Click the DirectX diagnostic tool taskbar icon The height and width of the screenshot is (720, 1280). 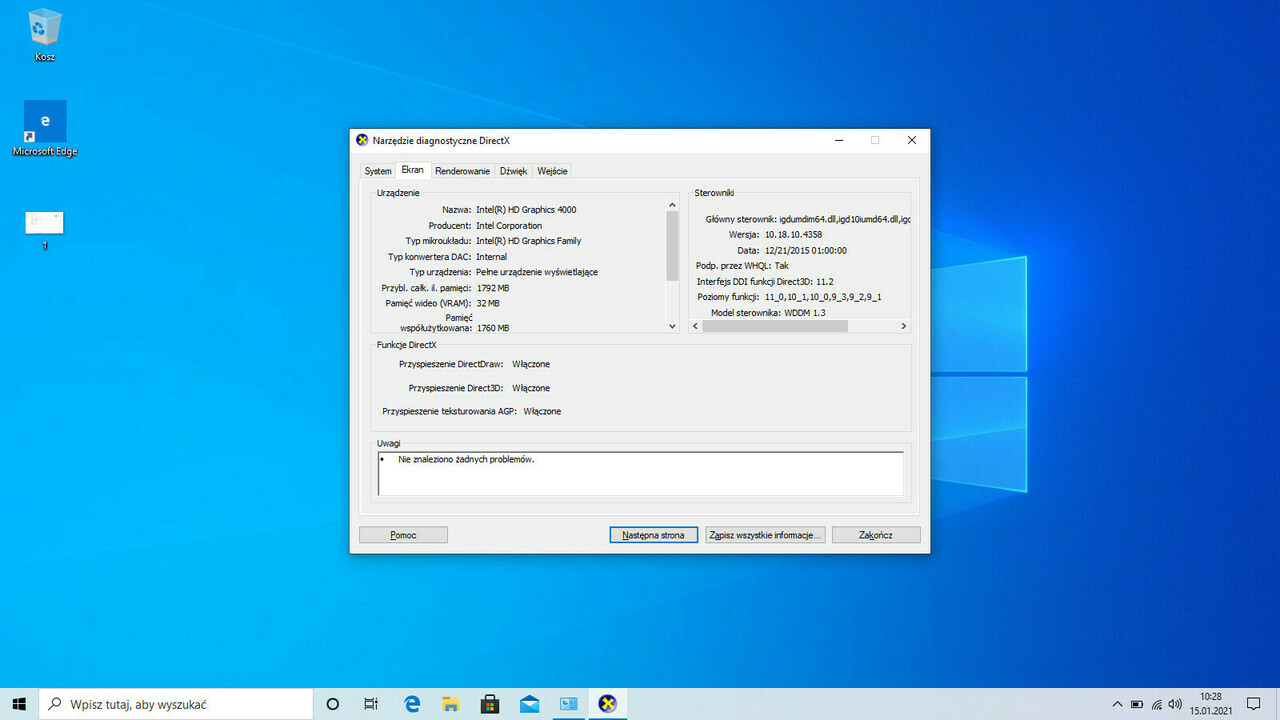(607, 704)
